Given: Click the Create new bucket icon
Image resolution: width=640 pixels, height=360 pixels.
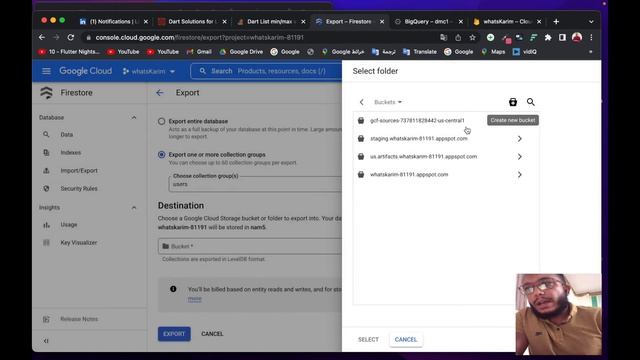Looking at the screenshot, I should 513,102.
